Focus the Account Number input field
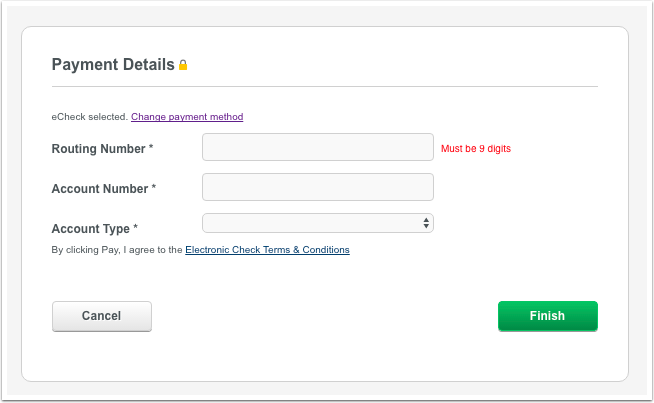This screenshot has height=403, width=654. (x=318, y=187)
